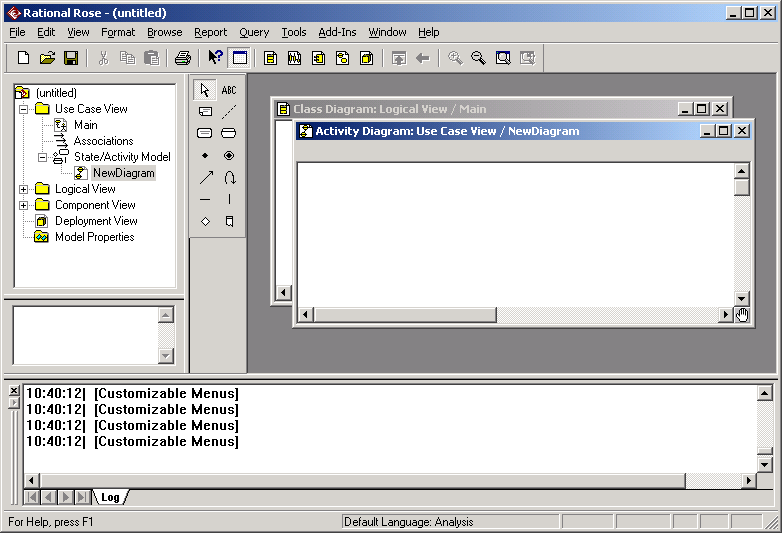Viewport: 782px width, 533px height.
Task: Open the Report menu
Action: 210,32
